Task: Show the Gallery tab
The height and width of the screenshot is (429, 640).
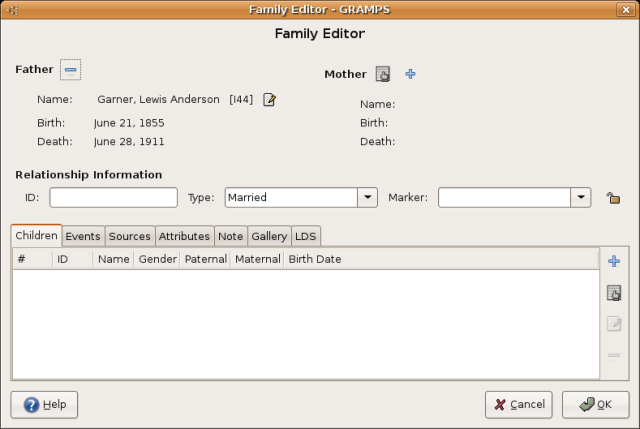Action: click(x=268, y=236)
